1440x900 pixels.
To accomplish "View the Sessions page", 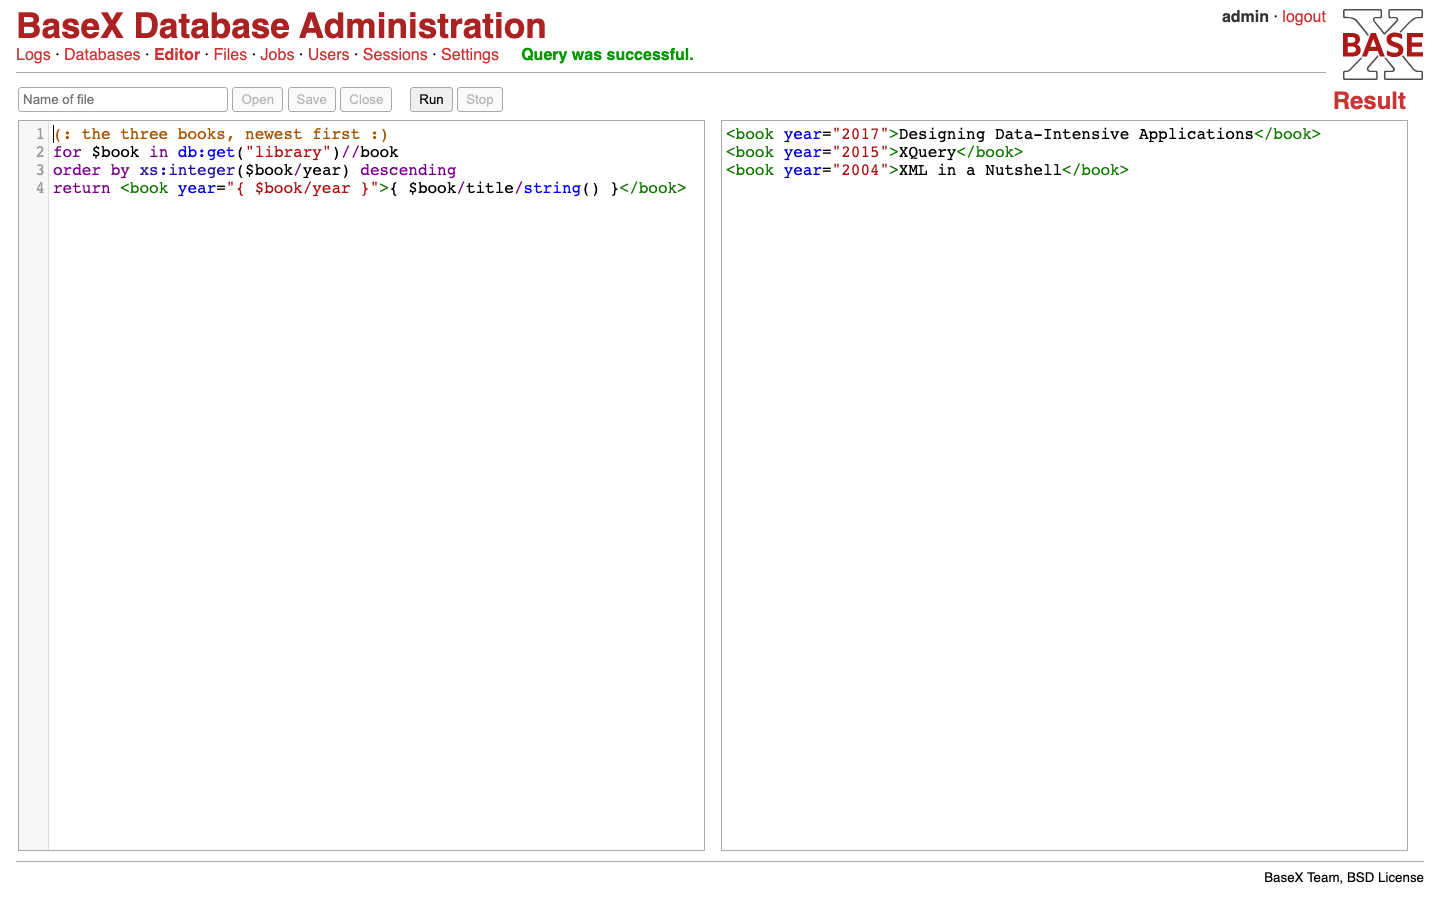I will 395,55.
